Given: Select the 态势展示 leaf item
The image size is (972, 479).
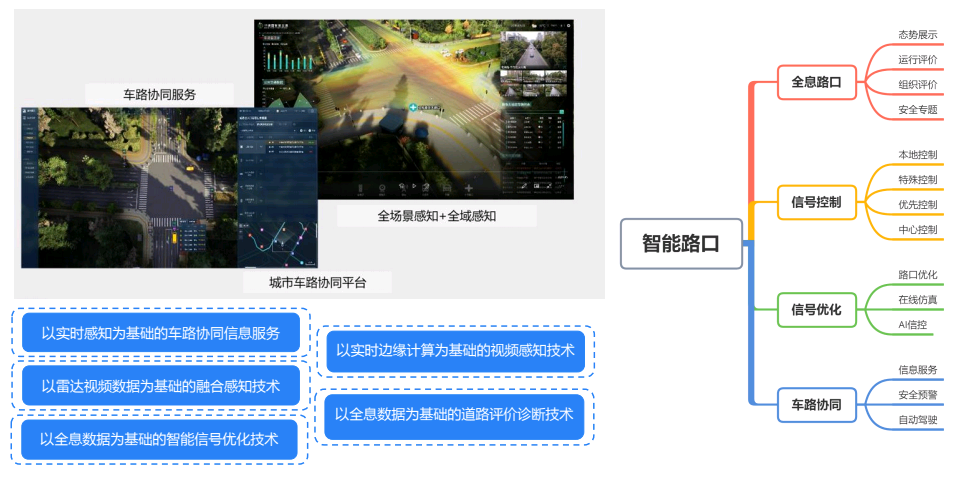Looking at the screenshot, I should click(x=917, y=35).
